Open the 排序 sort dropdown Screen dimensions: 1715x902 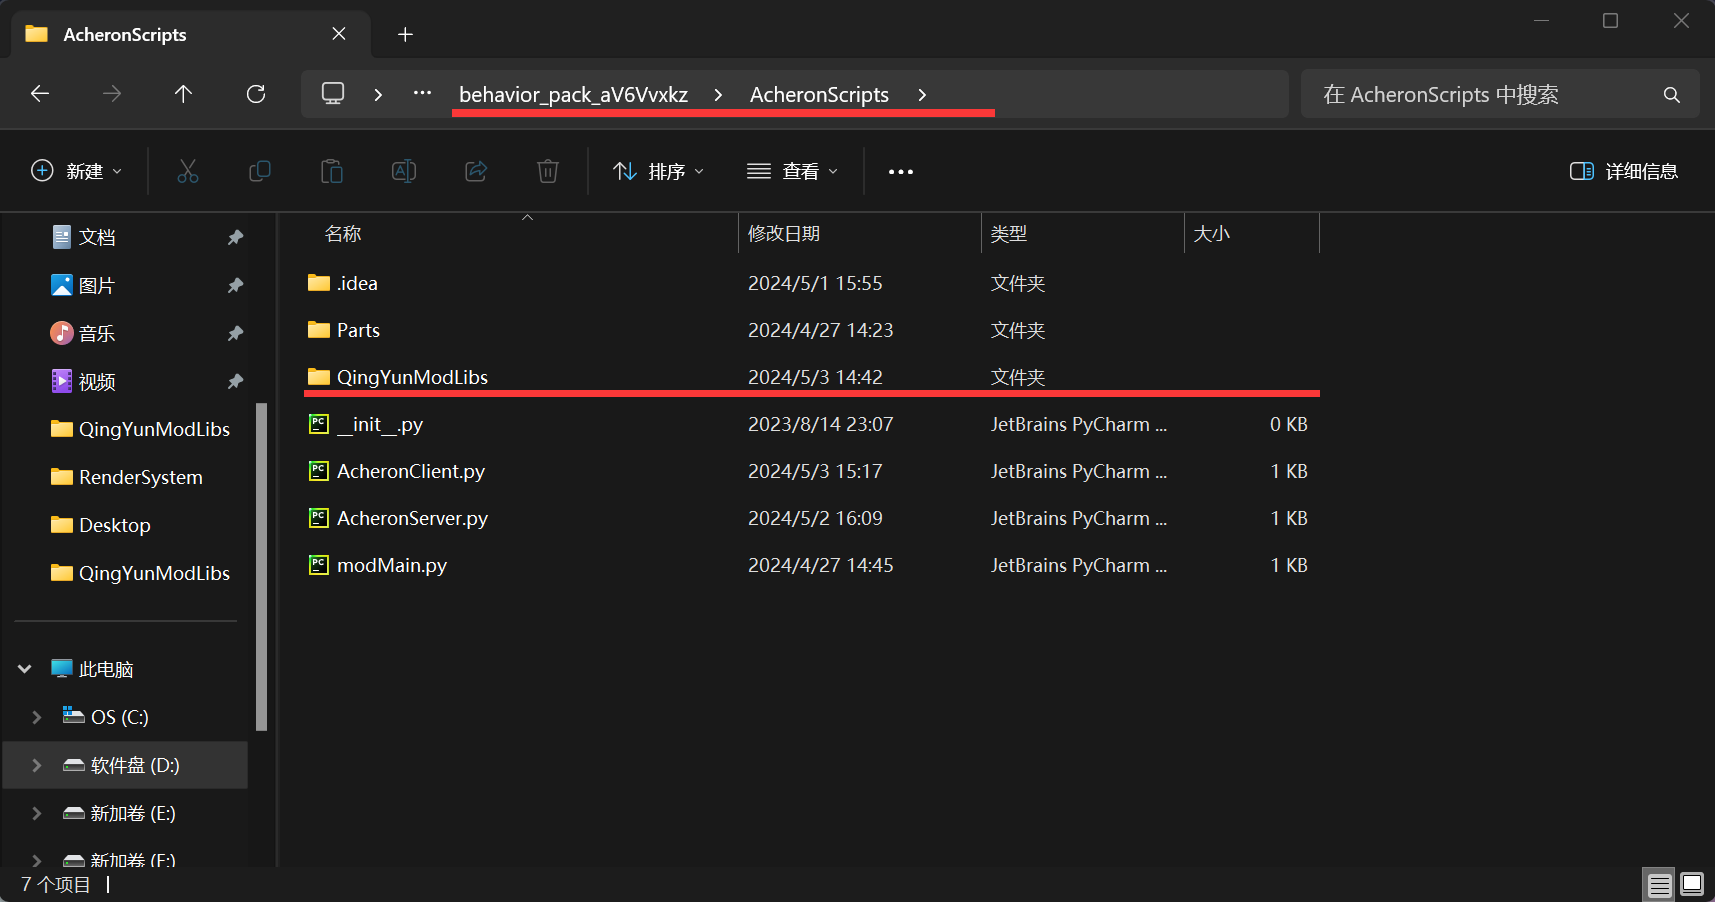click(658, 171)
